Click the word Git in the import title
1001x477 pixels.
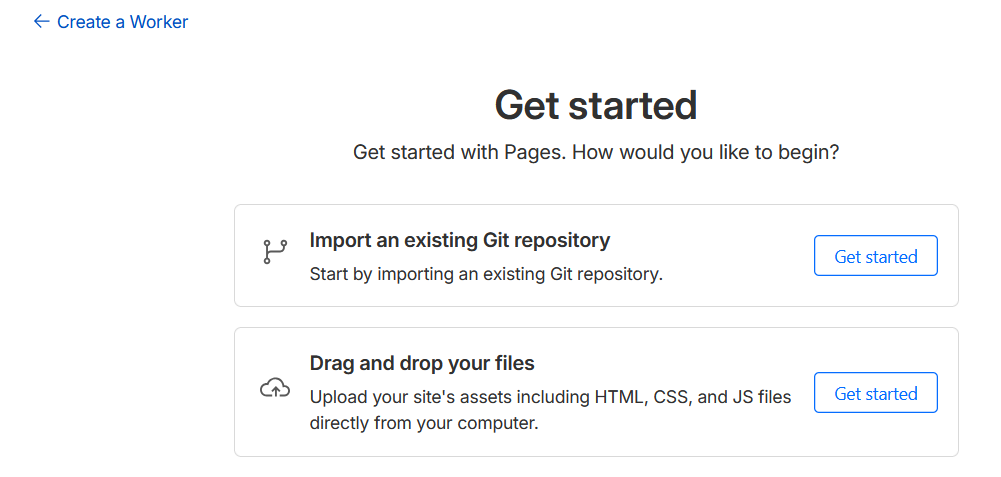click(x=498, y=240)
